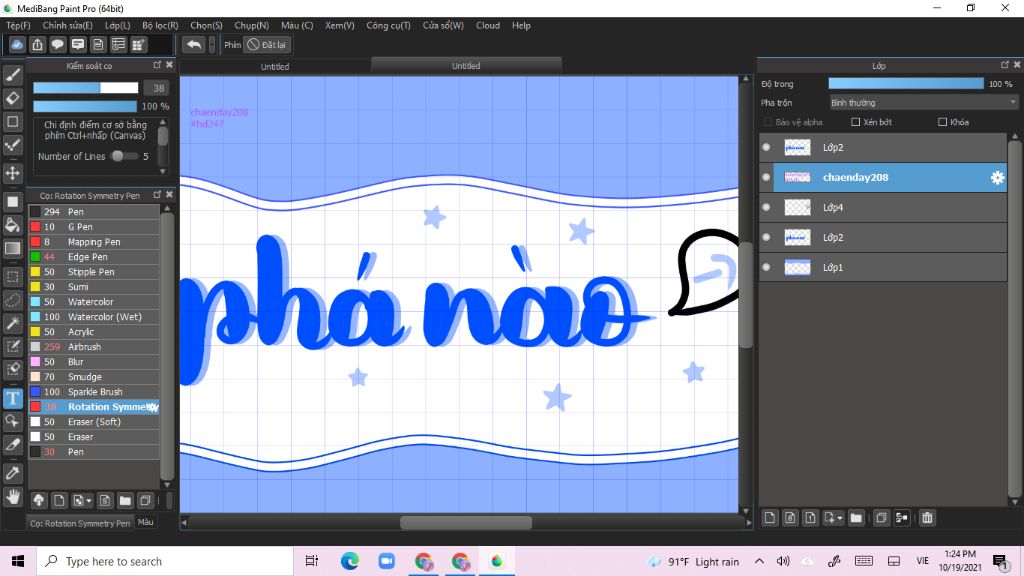Open the Zoom app from the taskbar
The image size is (1024, 576).
(x=387, y=561)
